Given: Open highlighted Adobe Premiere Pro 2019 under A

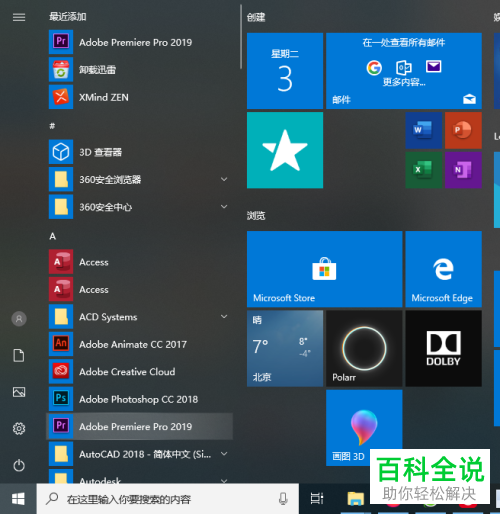Looking at the screenshot, I should pyautogui.click(x=140, y=426).
